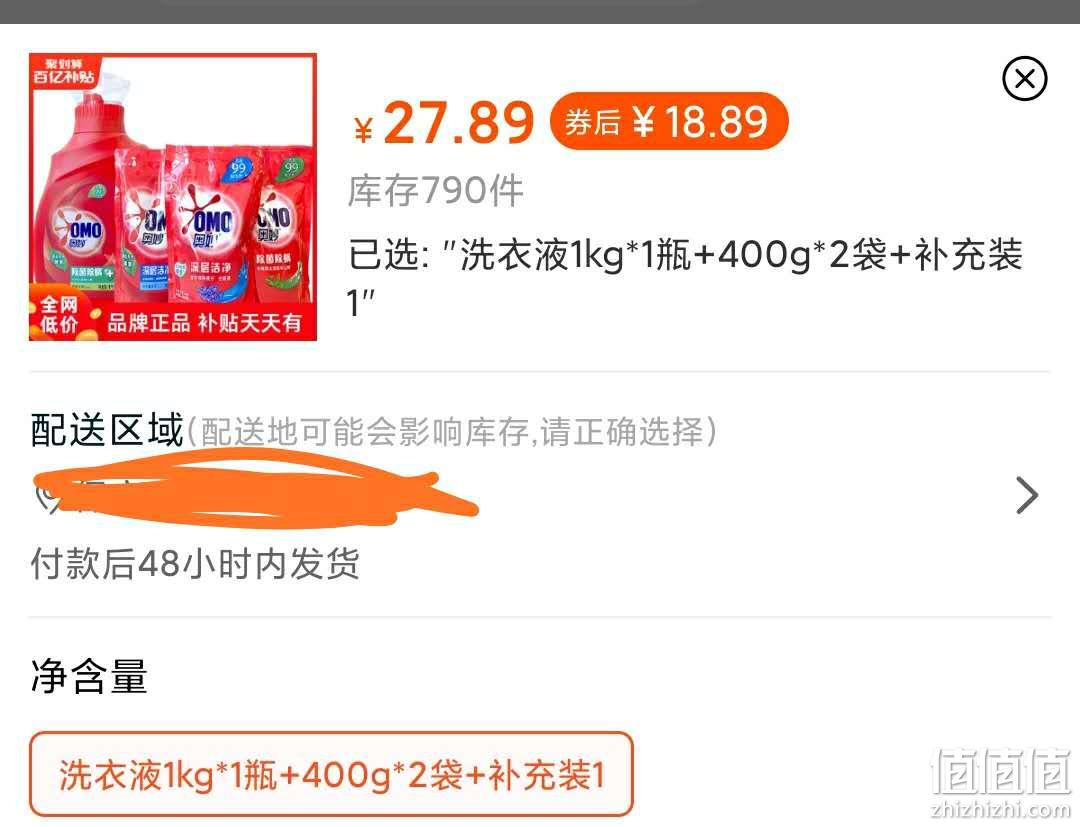Click the 配送区域 section heading
The height and width of the screenshot is (827, 1080).
[x=107, y=430]
